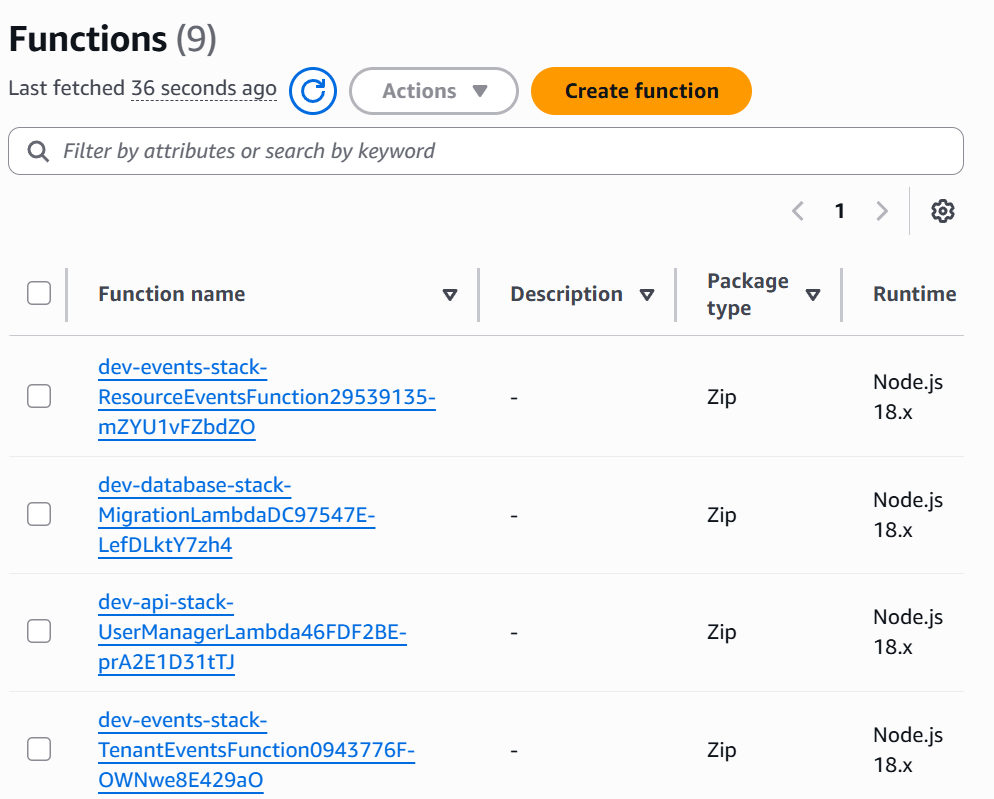Click Zip in the MigrationLambda row

[721, 515]
